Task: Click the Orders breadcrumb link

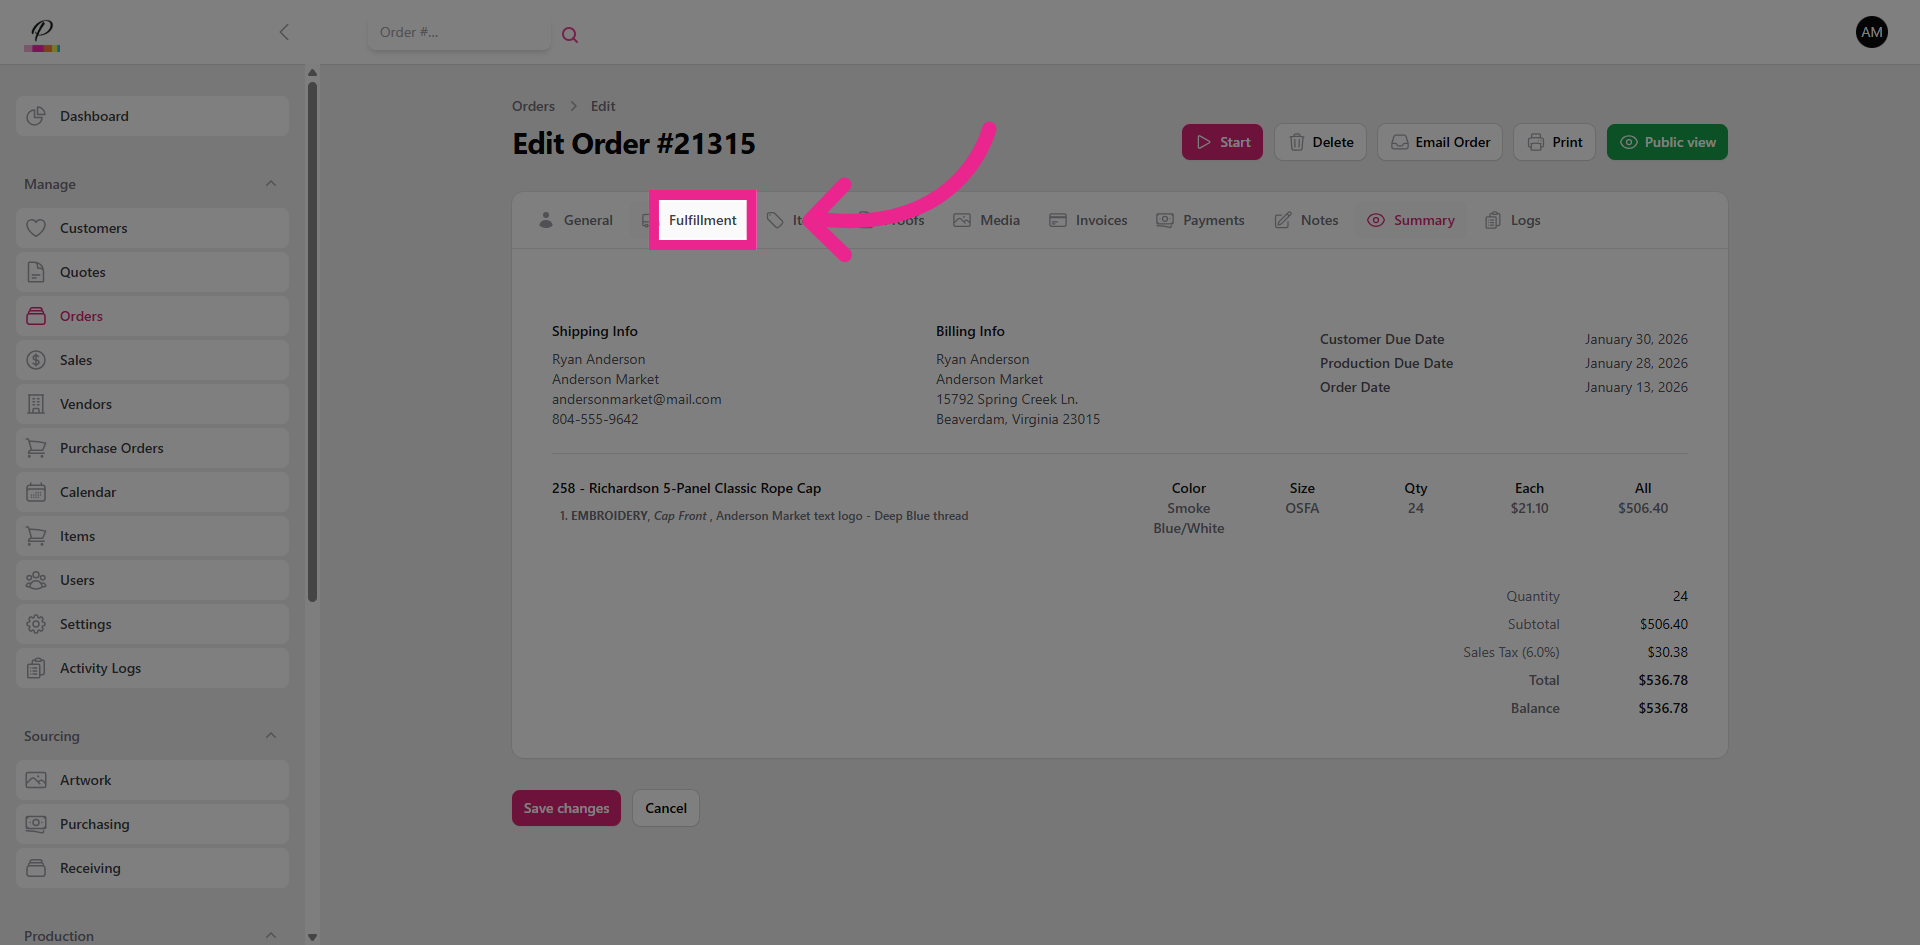Action: 533,106
